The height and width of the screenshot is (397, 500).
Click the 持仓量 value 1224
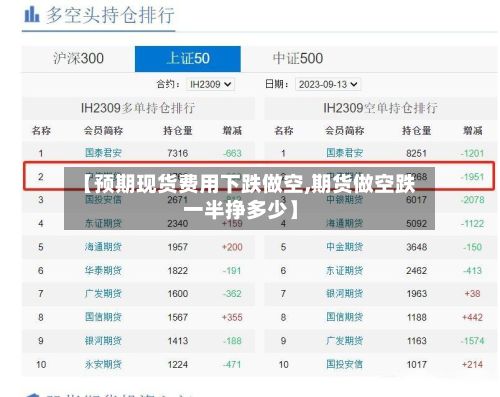(x=178, y=365)
